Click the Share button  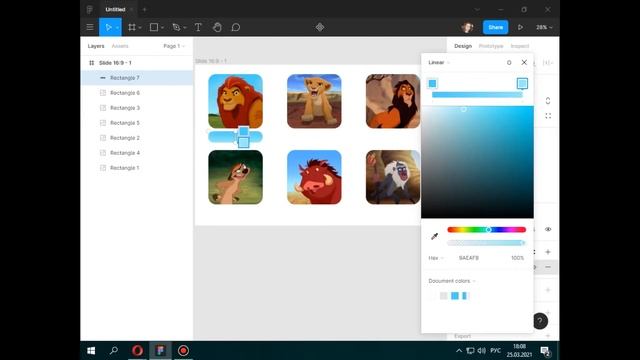[496, 27]
